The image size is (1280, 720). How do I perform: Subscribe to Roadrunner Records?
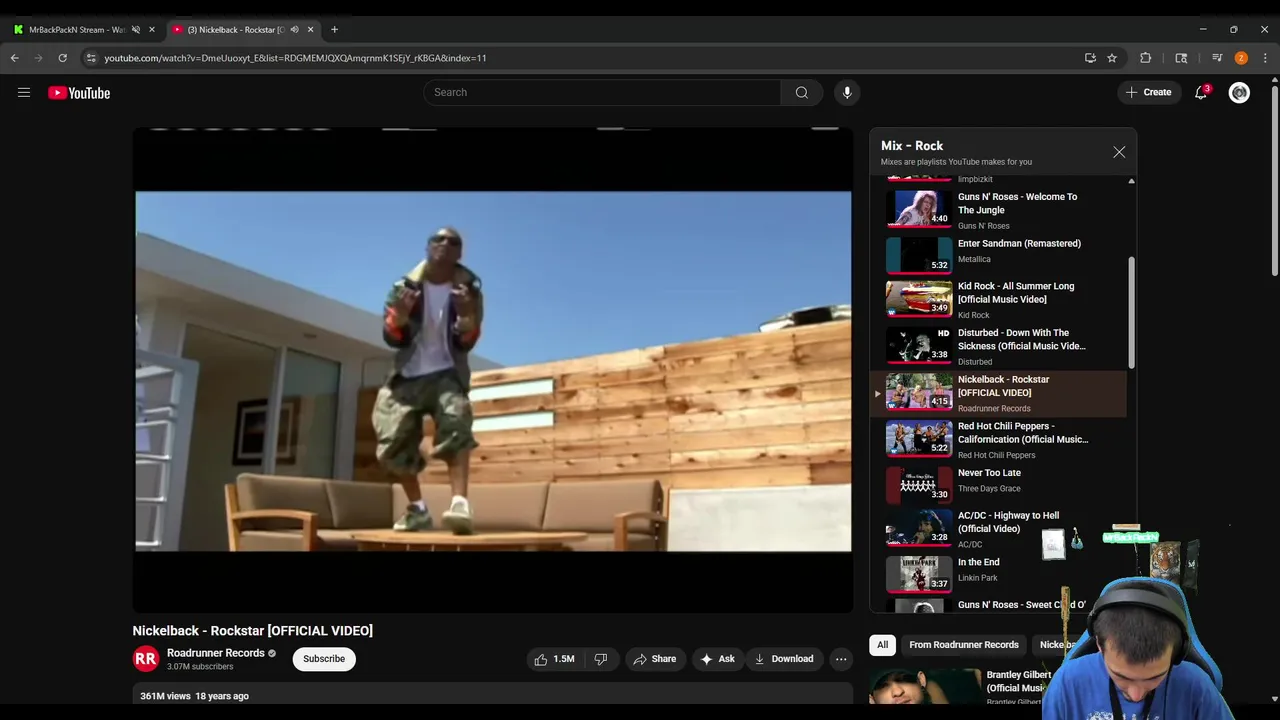pyautogui.click(x=324, y=659)
